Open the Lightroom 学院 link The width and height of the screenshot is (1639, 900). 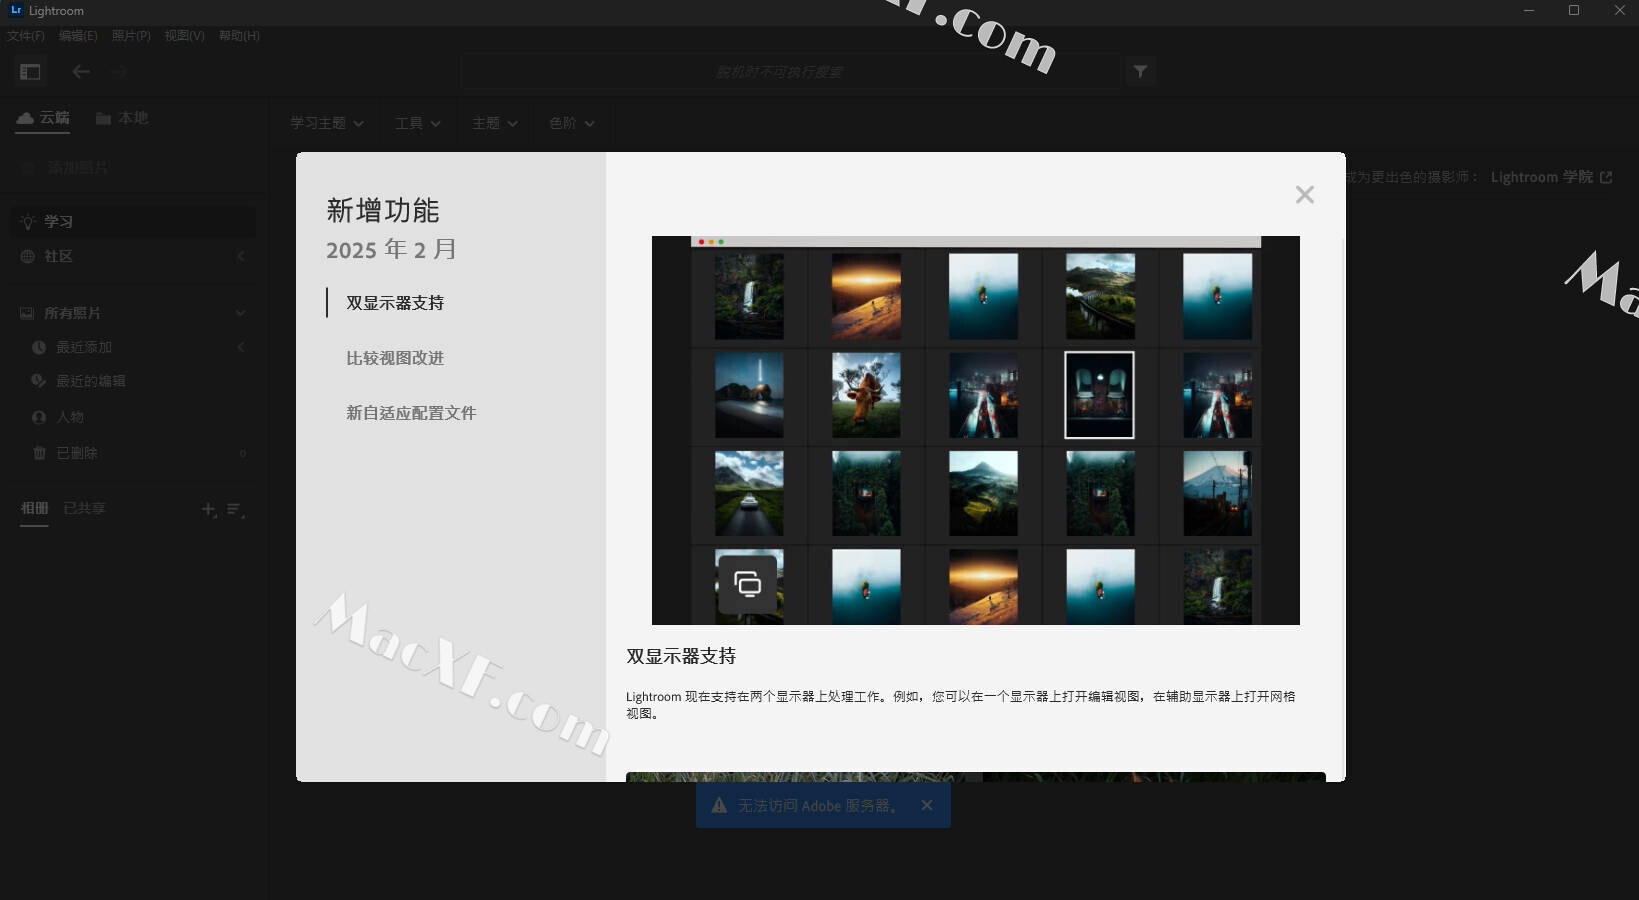pyautogui.click(x=1551, y=177)
